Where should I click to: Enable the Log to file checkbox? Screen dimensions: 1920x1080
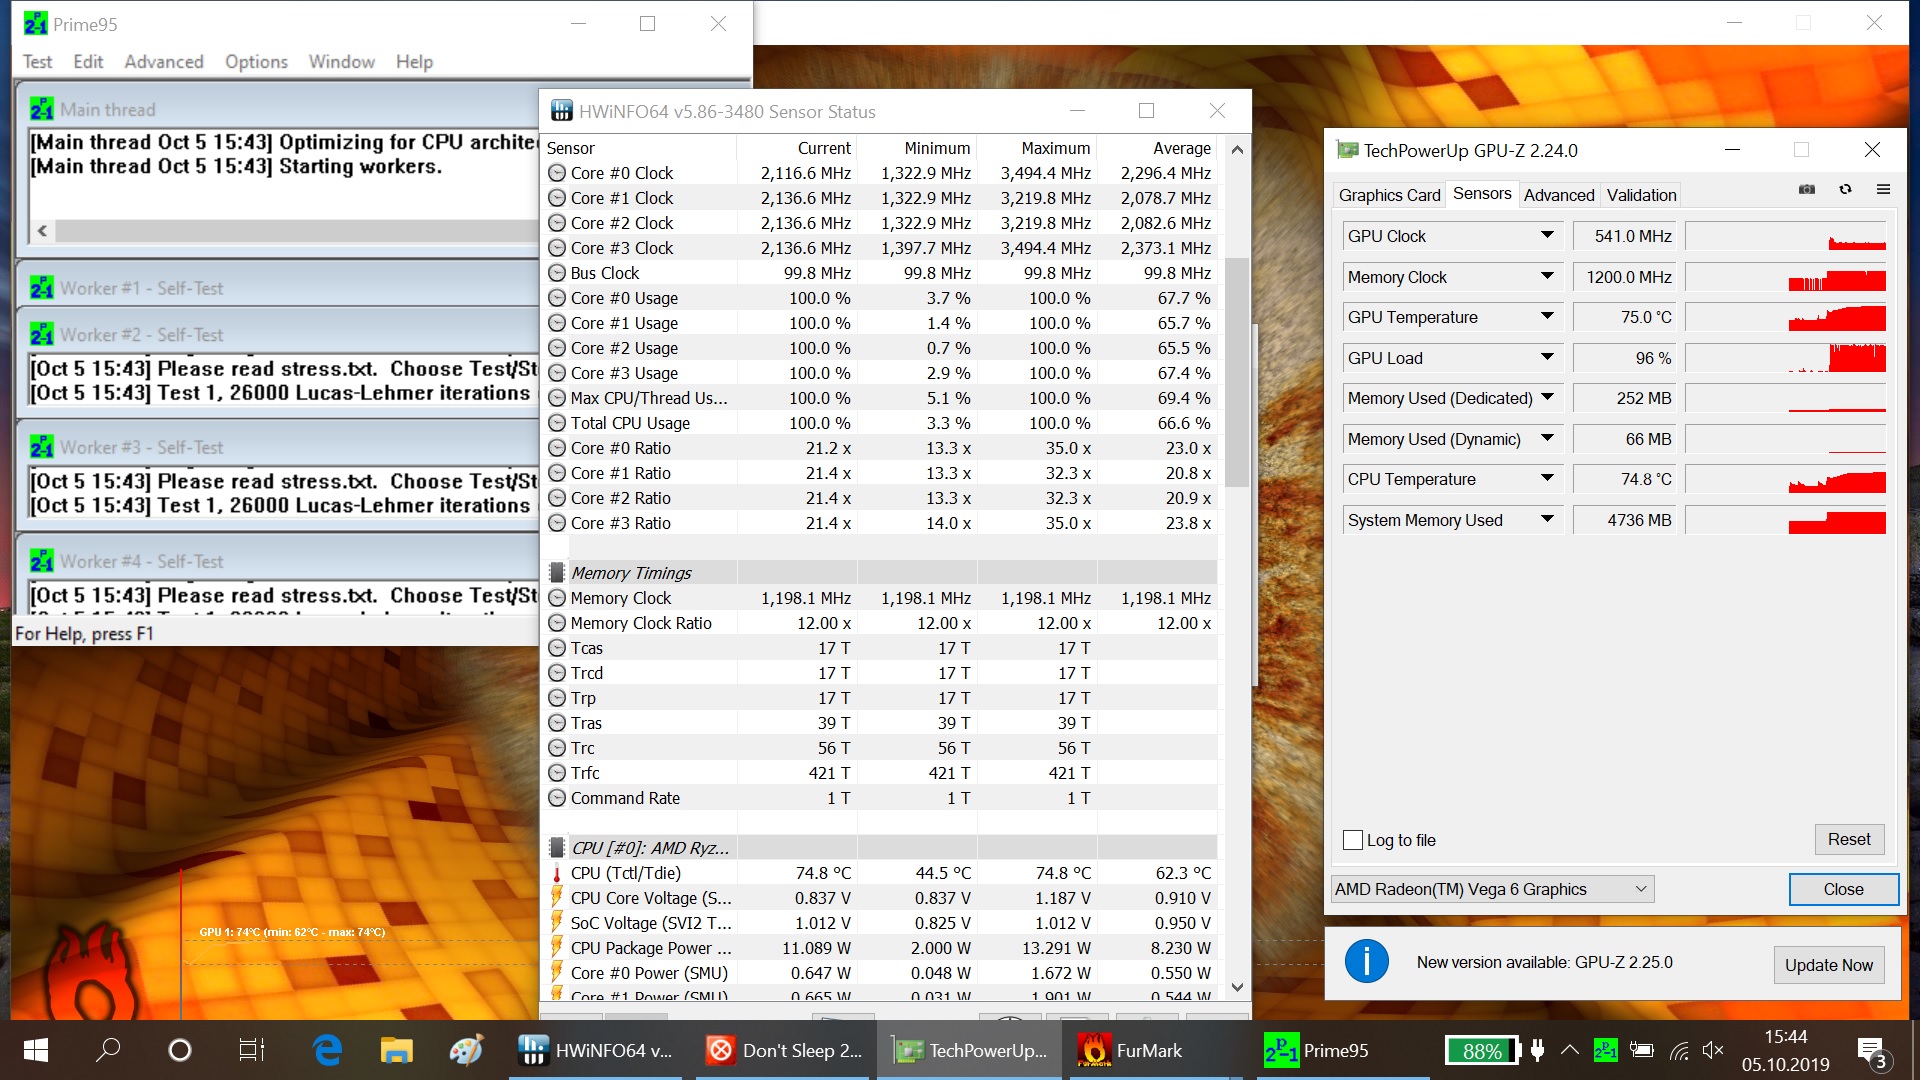1353,840
